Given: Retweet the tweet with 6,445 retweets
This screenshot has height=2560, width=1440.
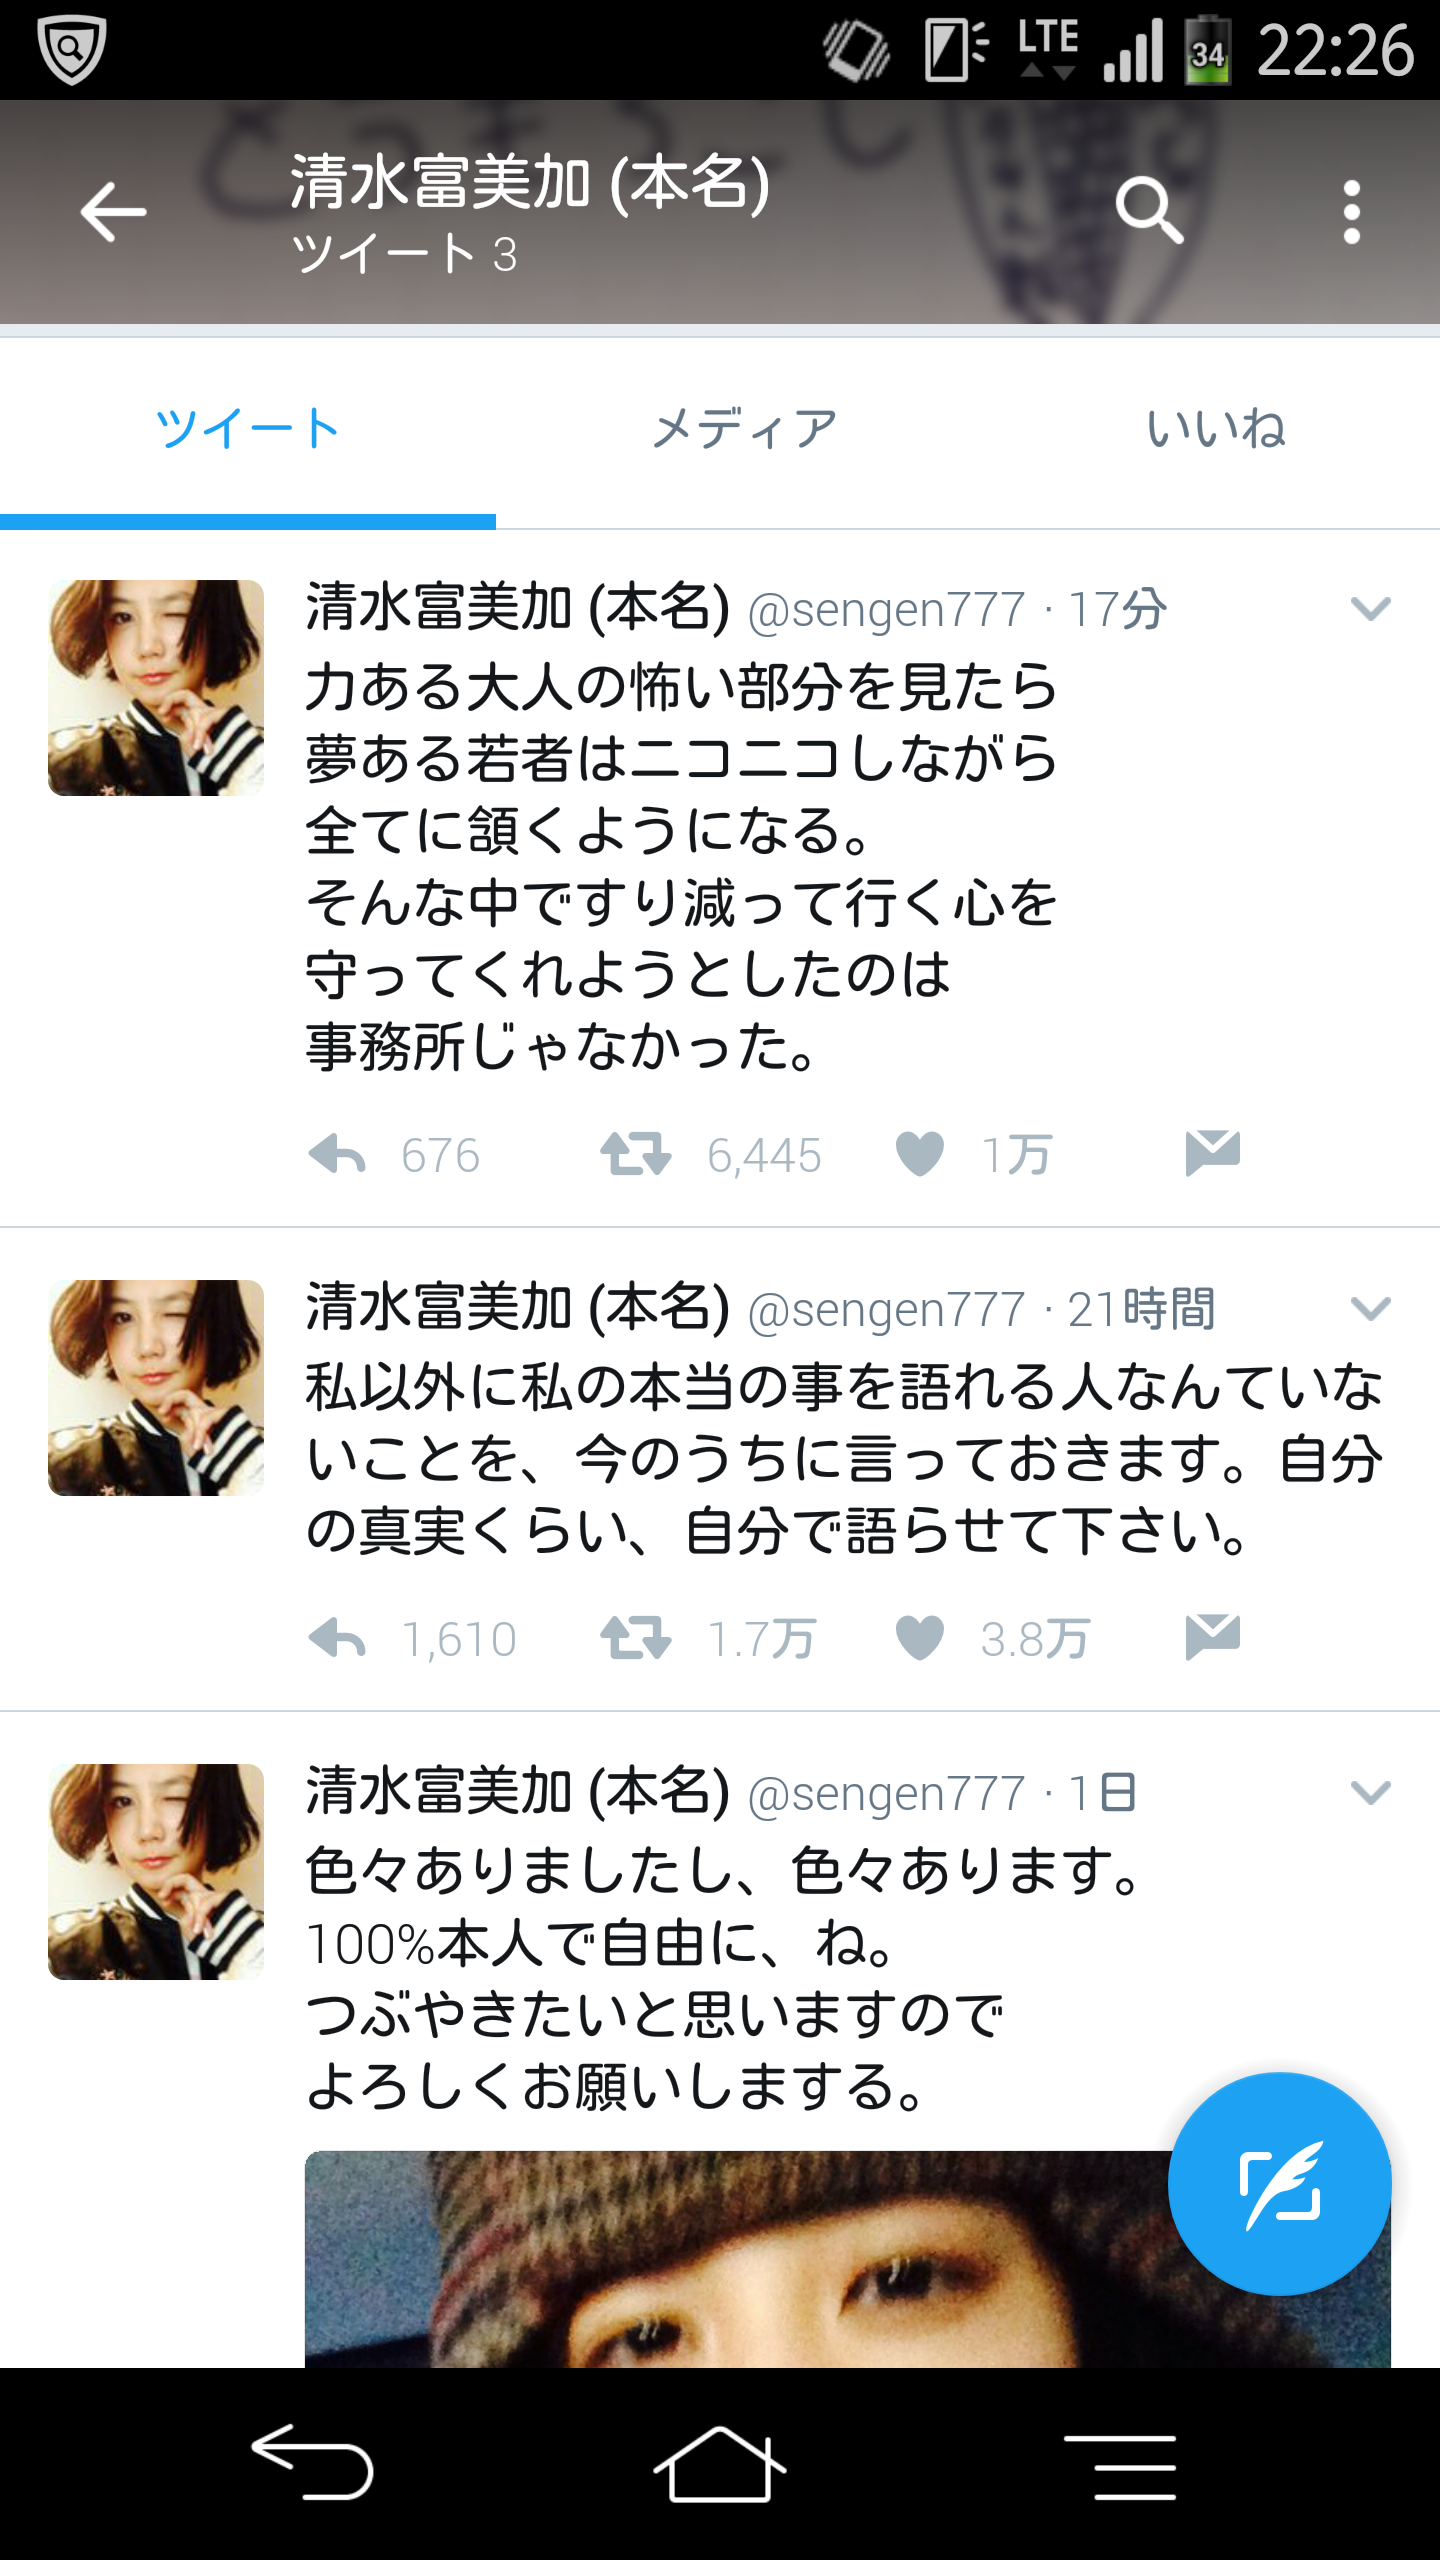Looking at the screenshot, I should tap(636, 1155).
